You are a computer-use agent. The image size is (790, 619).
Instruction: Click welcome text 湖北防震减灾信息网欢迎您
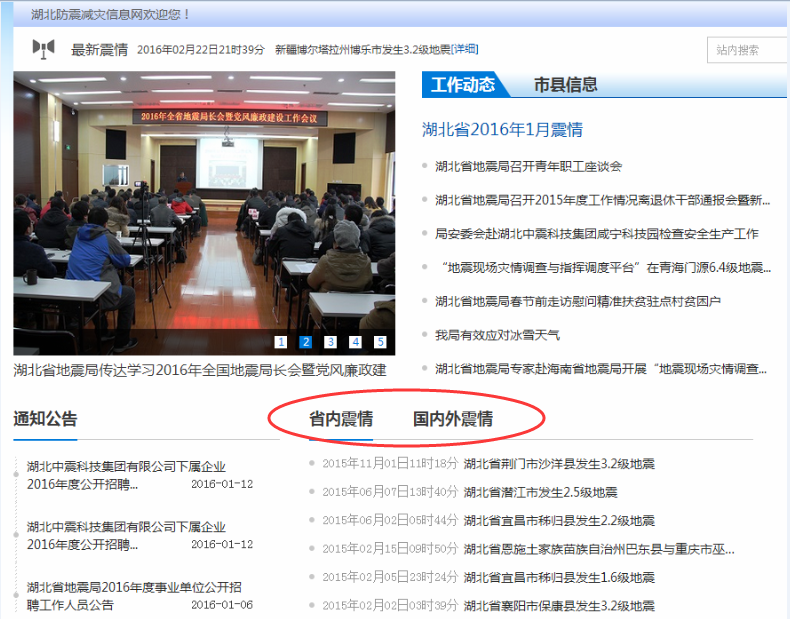tap(110, 14)
